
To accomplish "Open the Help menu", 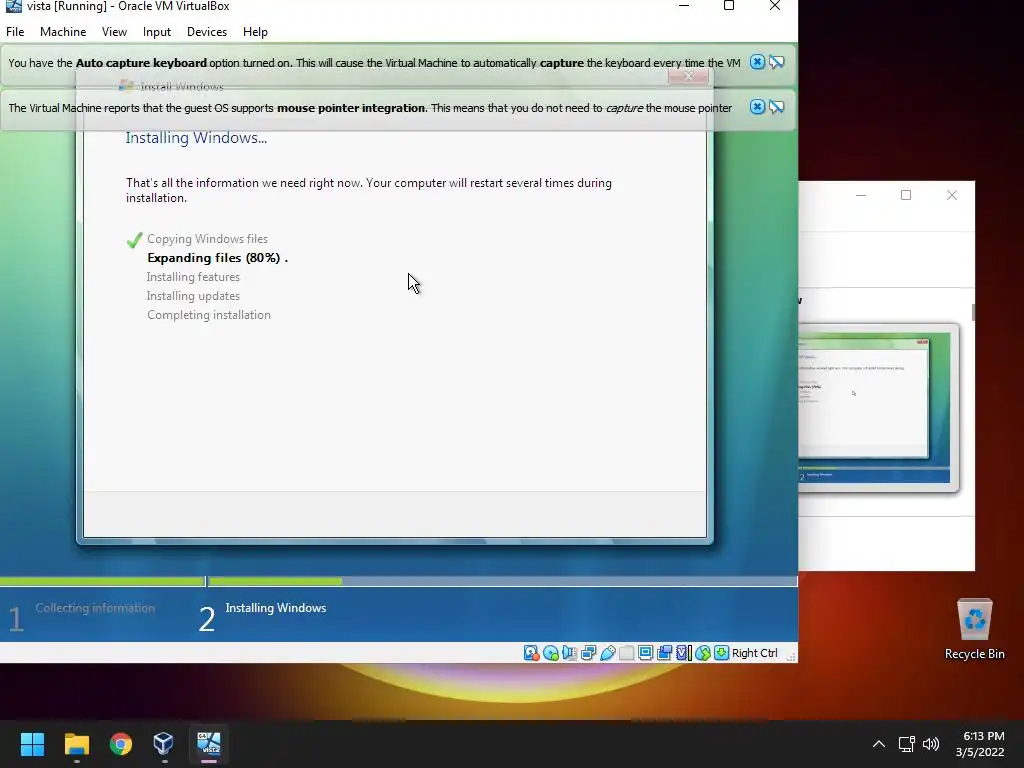I will pyautogui.click(x=255, y=32).
